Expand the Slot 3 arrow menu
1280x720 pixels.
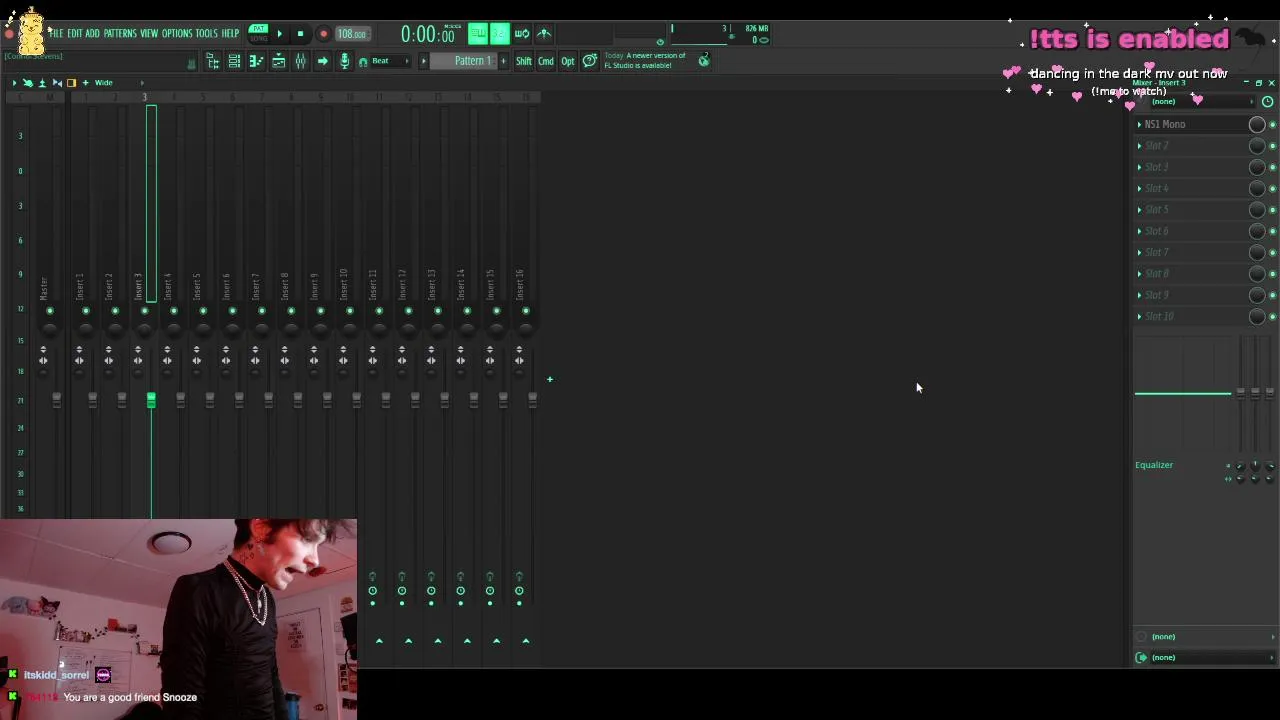pyautogui.click(x=1139, y=167)
